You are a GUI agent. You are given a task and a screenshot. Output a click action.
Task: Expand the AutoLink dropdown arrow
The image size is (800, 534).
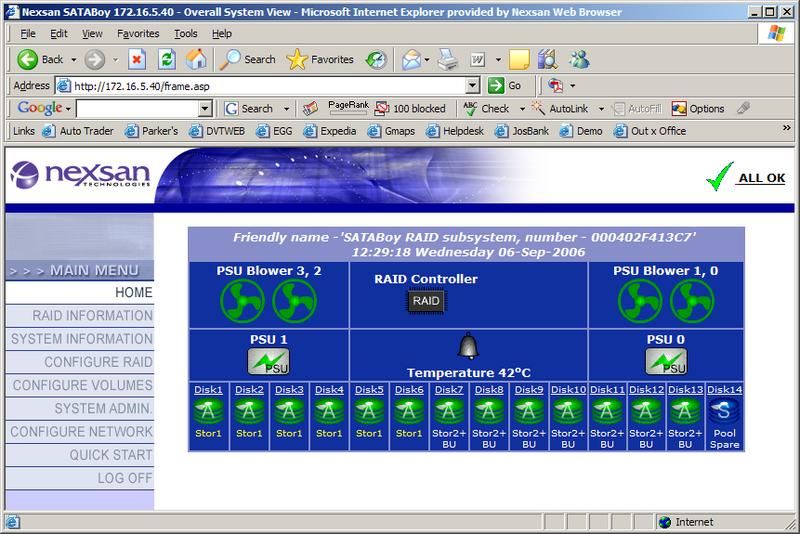(x=601, y=109)
